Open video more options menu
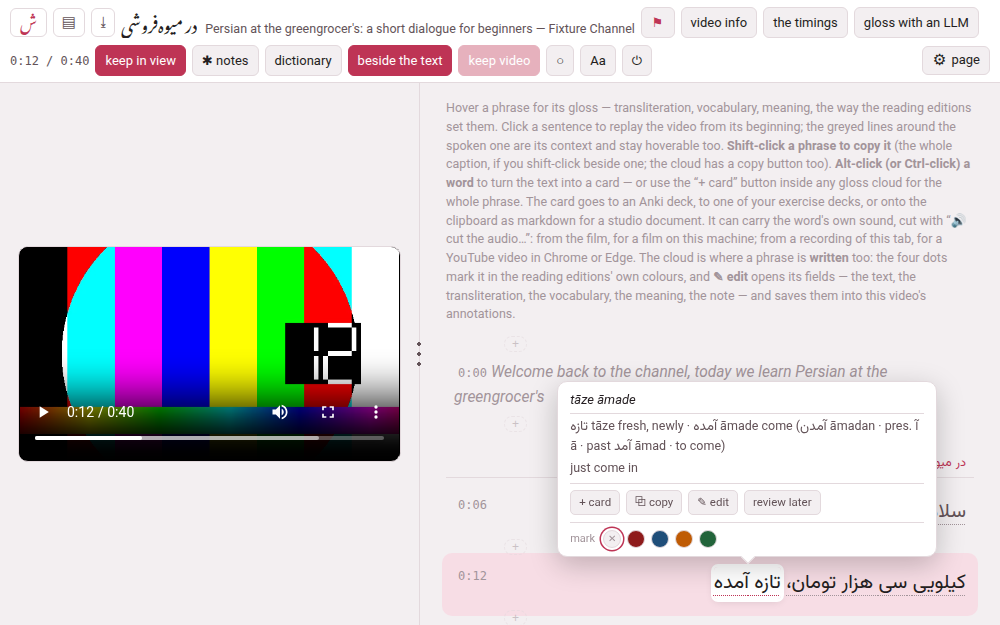Image resolution: width=1000 pixels, height=625 pixels. coord(376,412)
